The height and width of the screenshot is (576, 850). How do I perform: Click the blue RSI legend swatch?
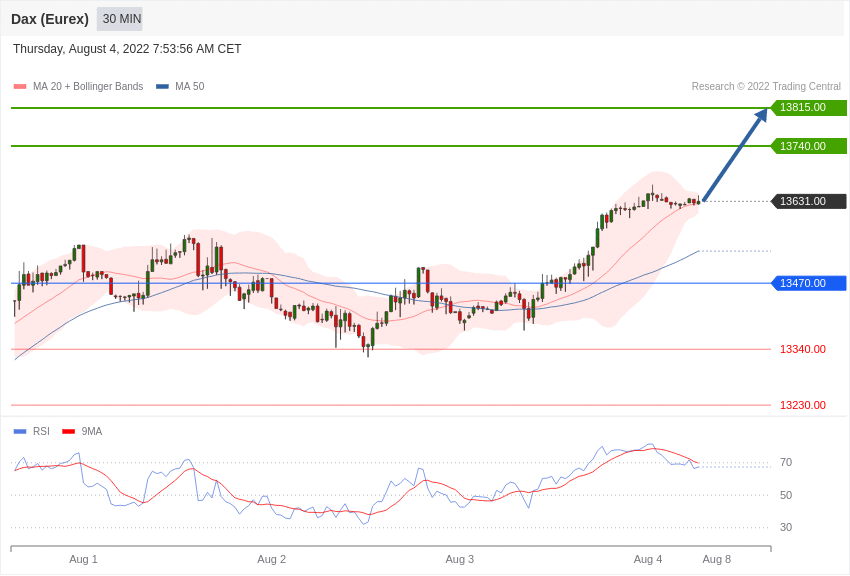pos(20,432)
